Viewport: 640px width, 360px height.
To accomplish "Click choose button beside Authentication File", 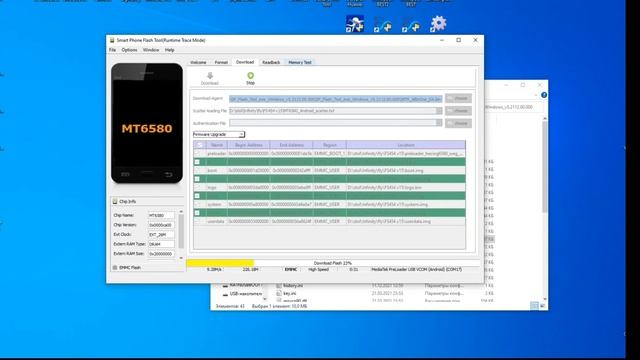I will (458, 123).
